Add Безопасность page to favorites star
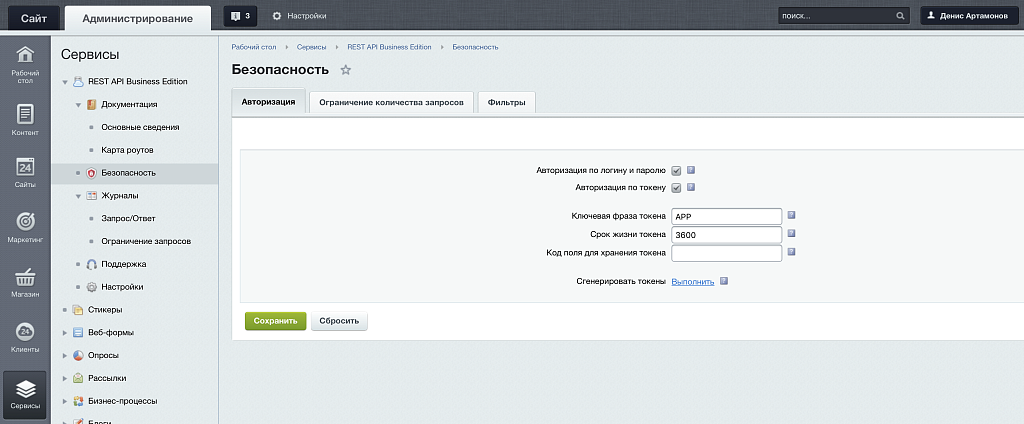The image size is (1024, 424). click(346, 70)
